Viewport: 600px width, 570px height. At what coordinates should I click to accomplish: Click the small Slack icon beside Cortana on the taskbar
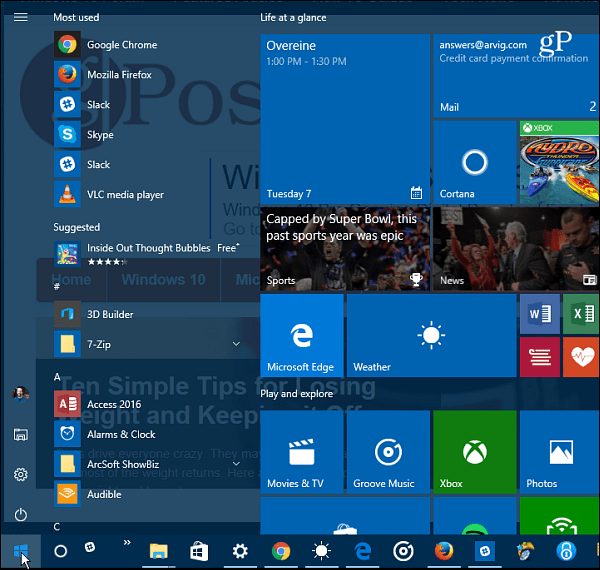90,547
